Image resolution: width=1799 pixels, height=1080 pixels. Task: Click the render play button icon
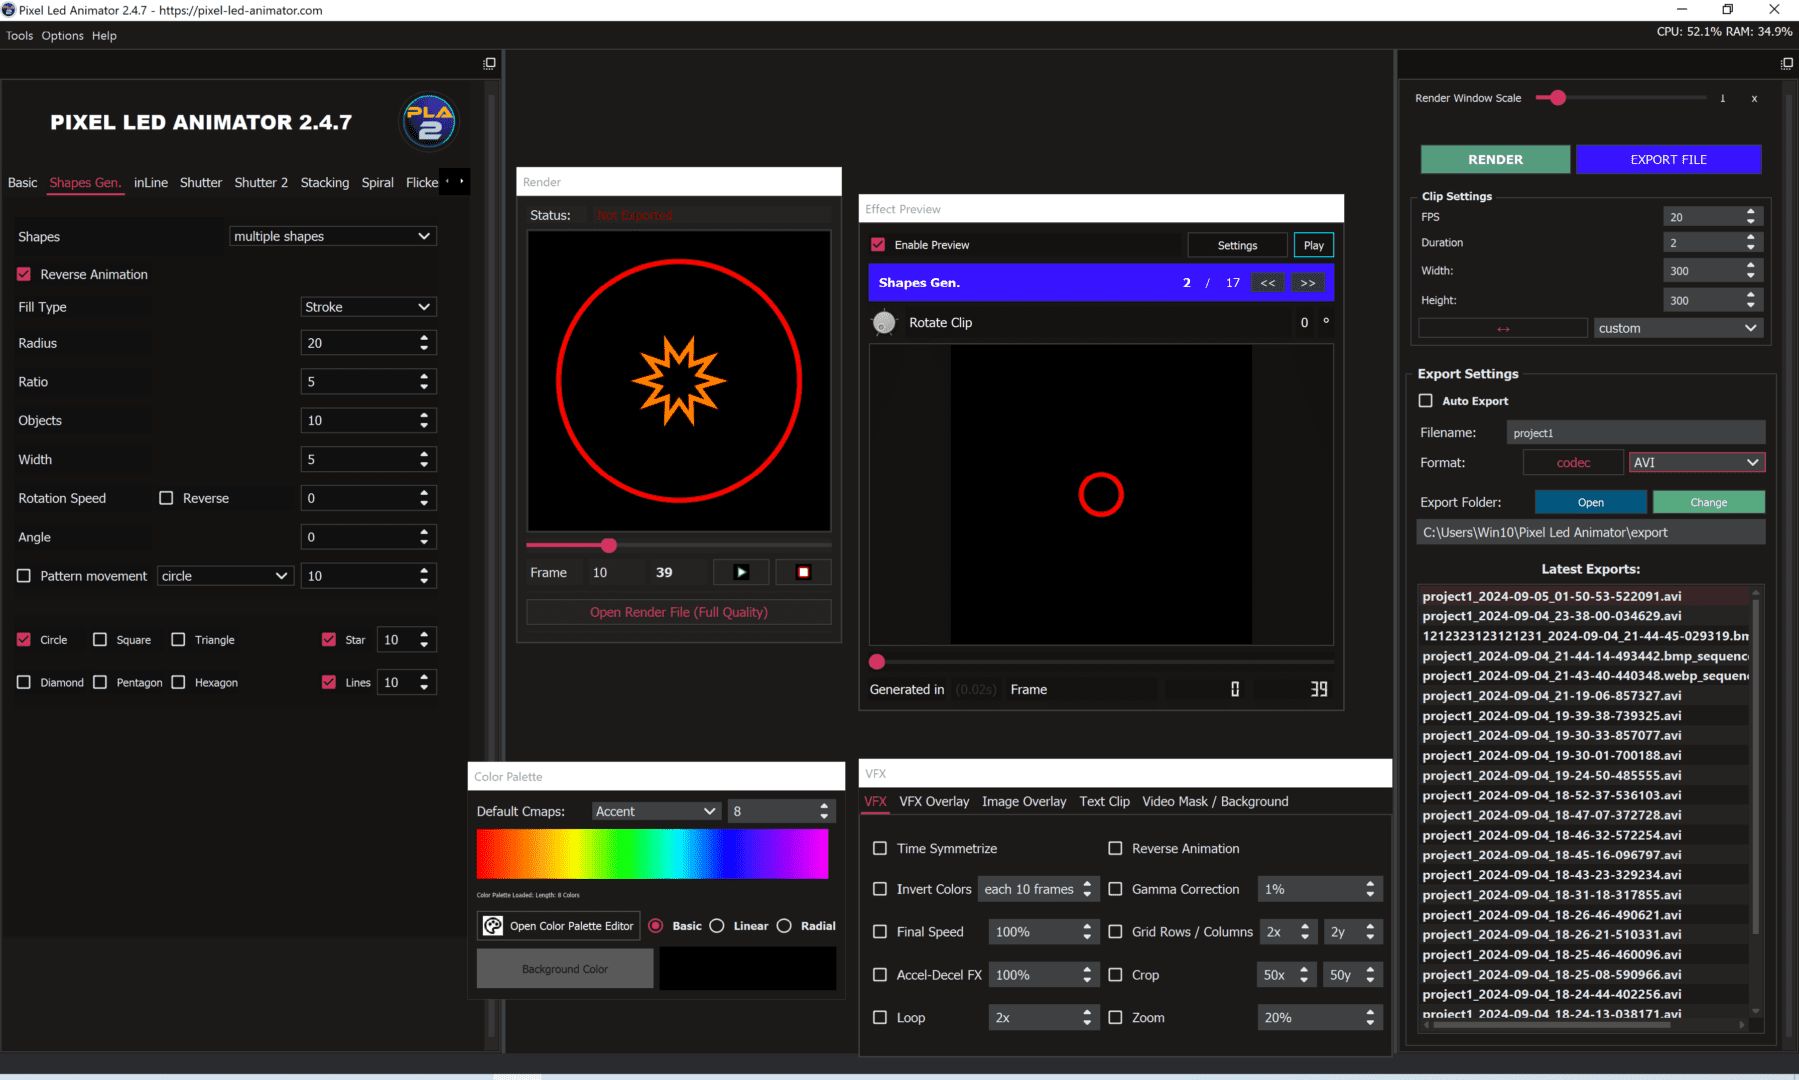(741, 572)
